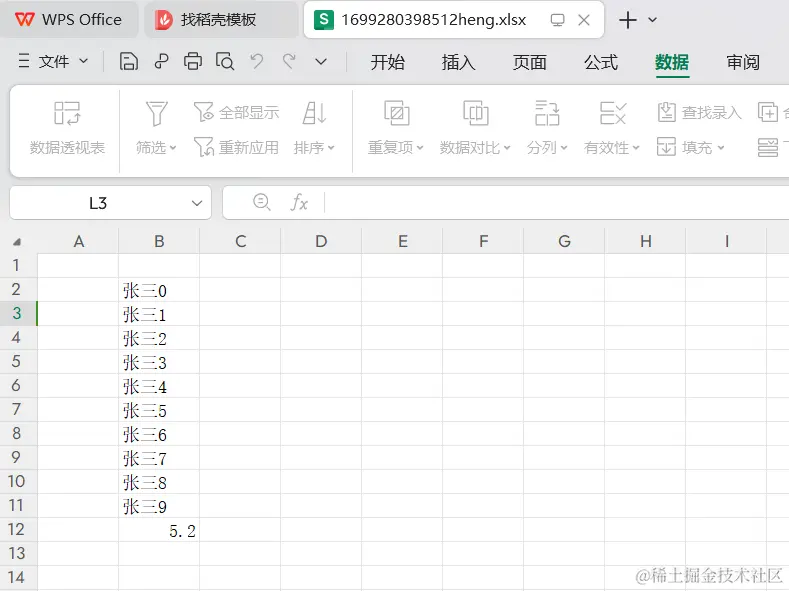Click the merge-calc icon right of 查找录入
Viewport: 789px width, 591px height.
click(768, 112)
